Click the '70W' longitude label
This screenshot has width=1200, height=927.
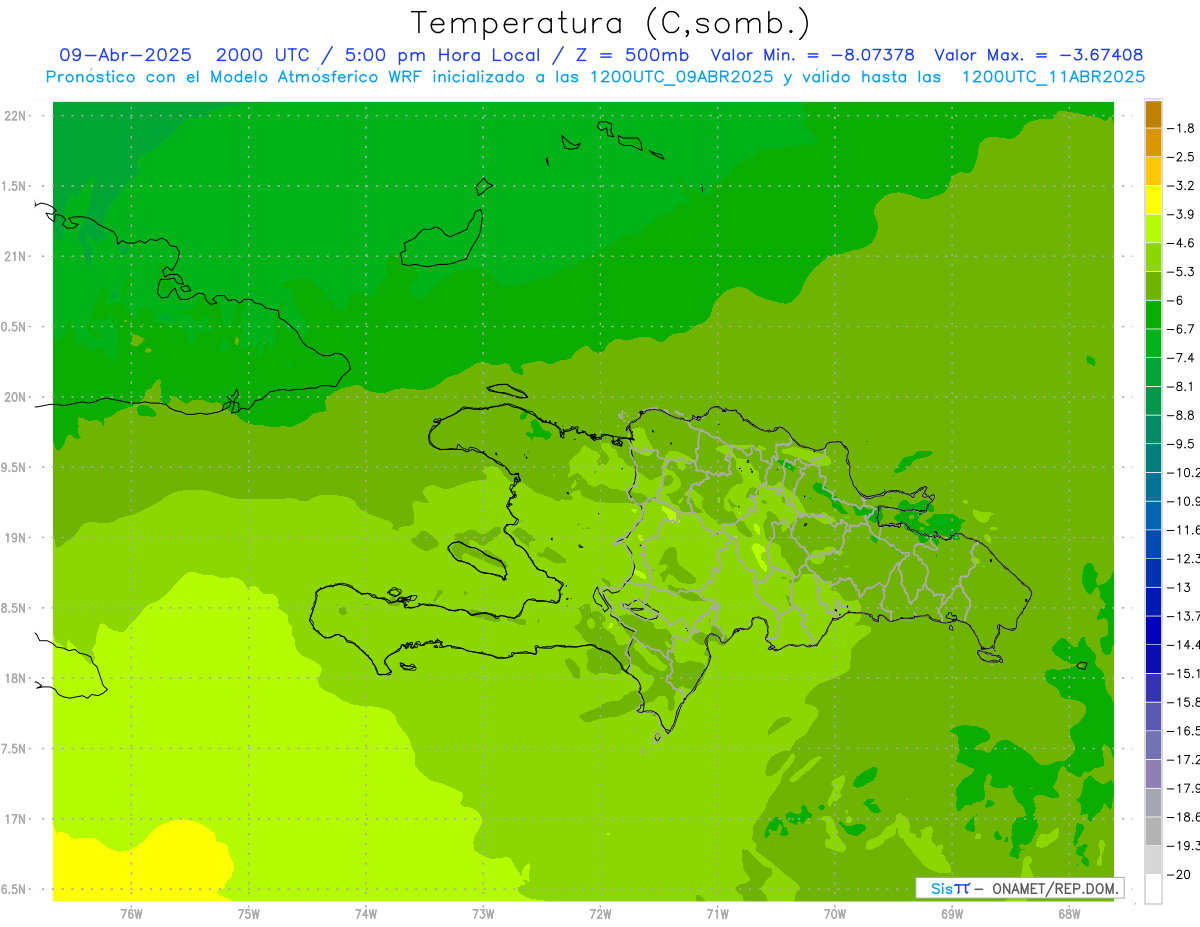(835, 913)
